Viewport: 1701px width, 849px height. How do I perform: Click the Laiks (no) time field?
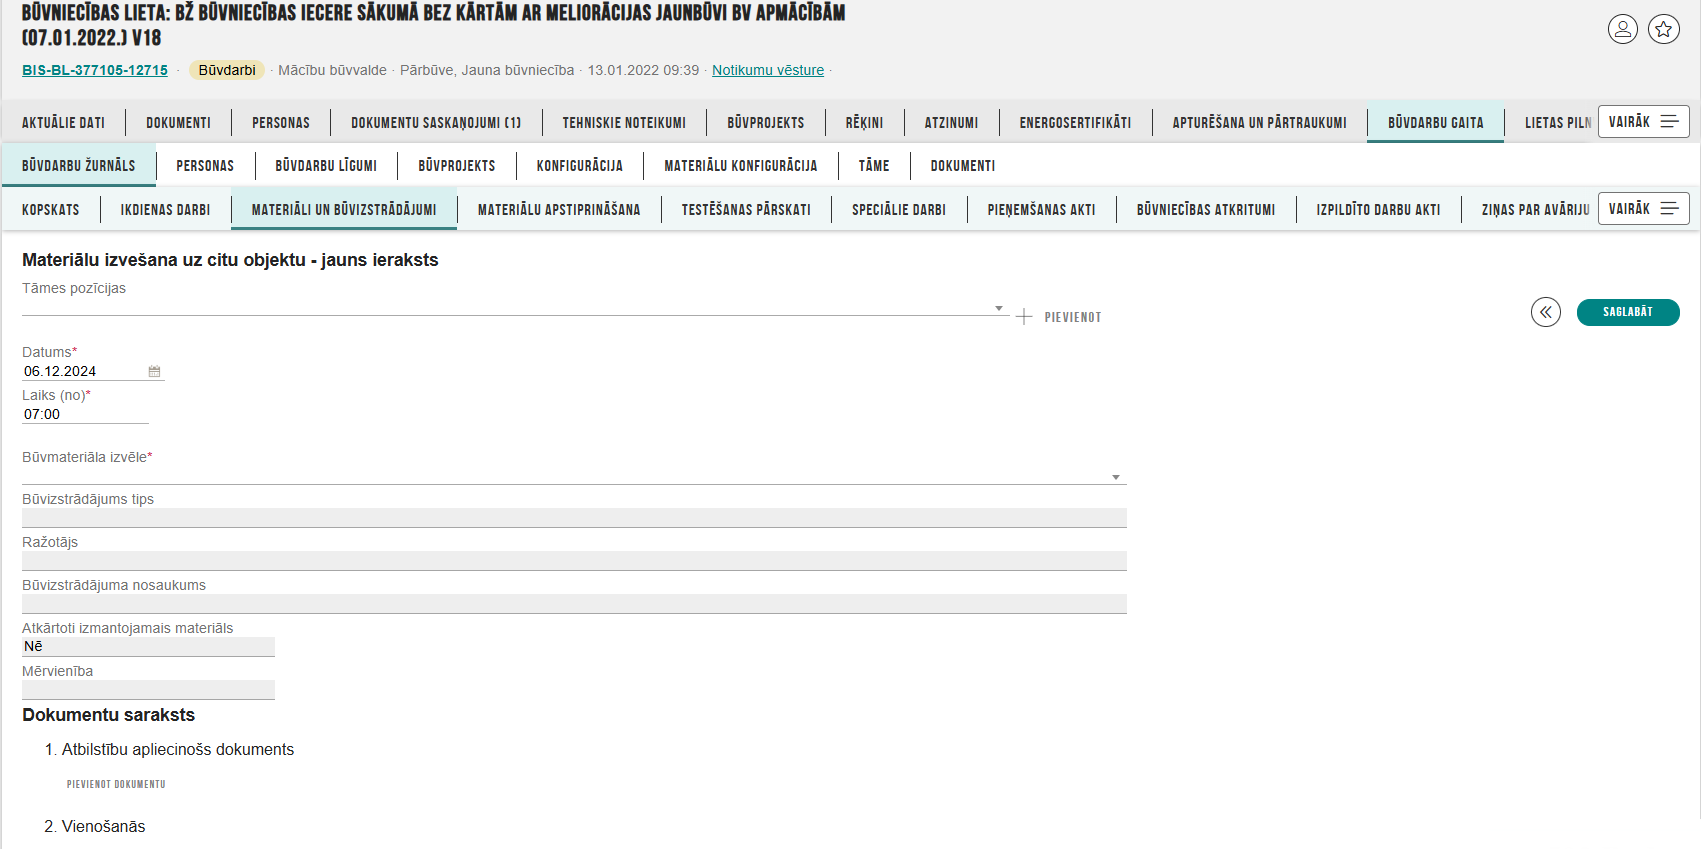point(84,415)
